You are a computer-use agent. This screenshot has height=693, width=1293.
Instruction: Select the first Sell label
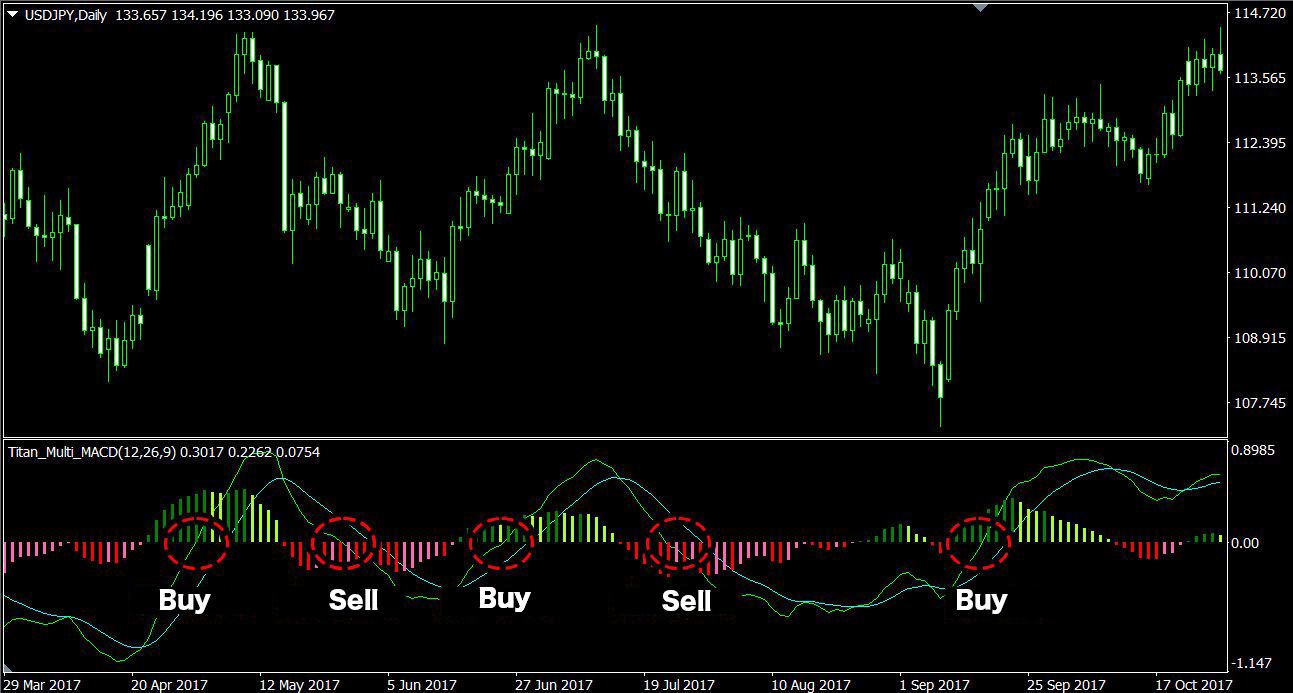click(x=350, y=600)
